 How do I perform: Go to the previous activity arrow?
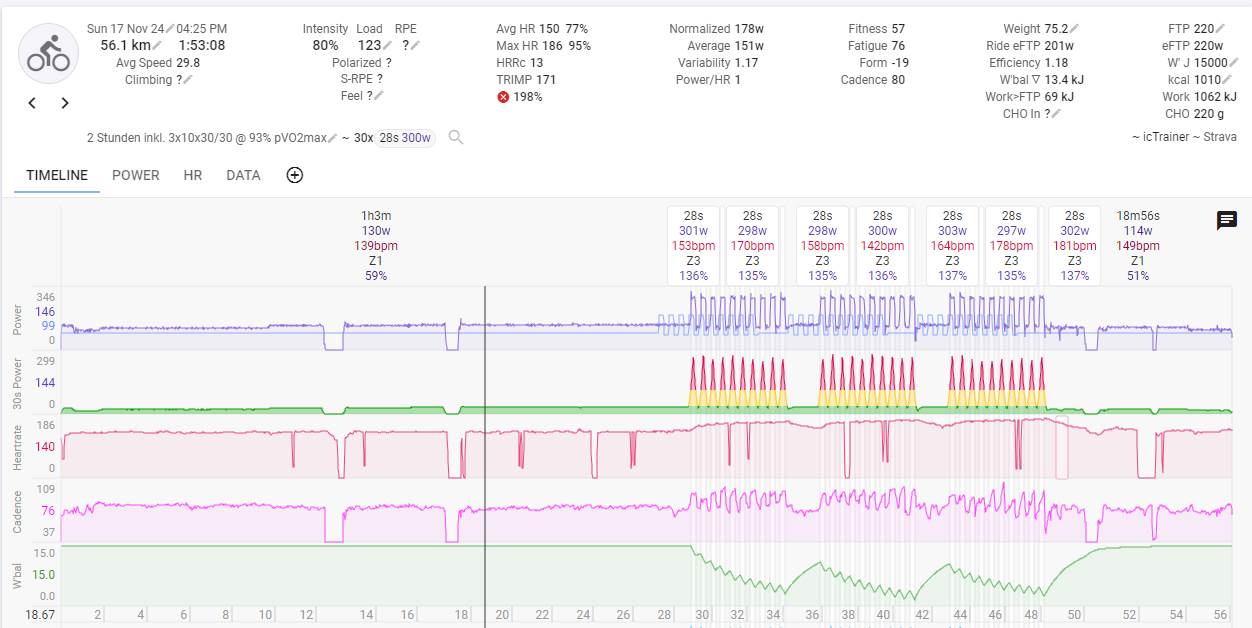tap(32, 103)
